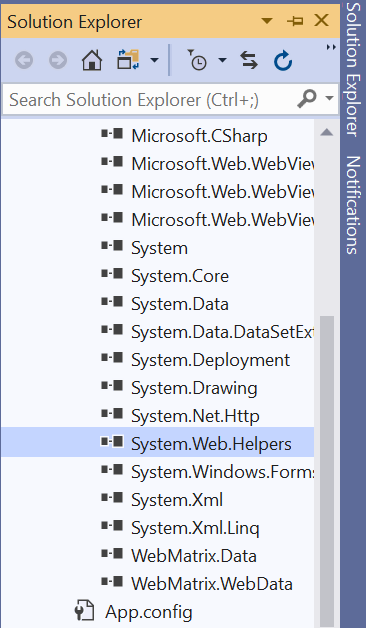Switch to the Solution Explorer side tab
This screenshot has width=366, height=628.
tap(353, 69)
